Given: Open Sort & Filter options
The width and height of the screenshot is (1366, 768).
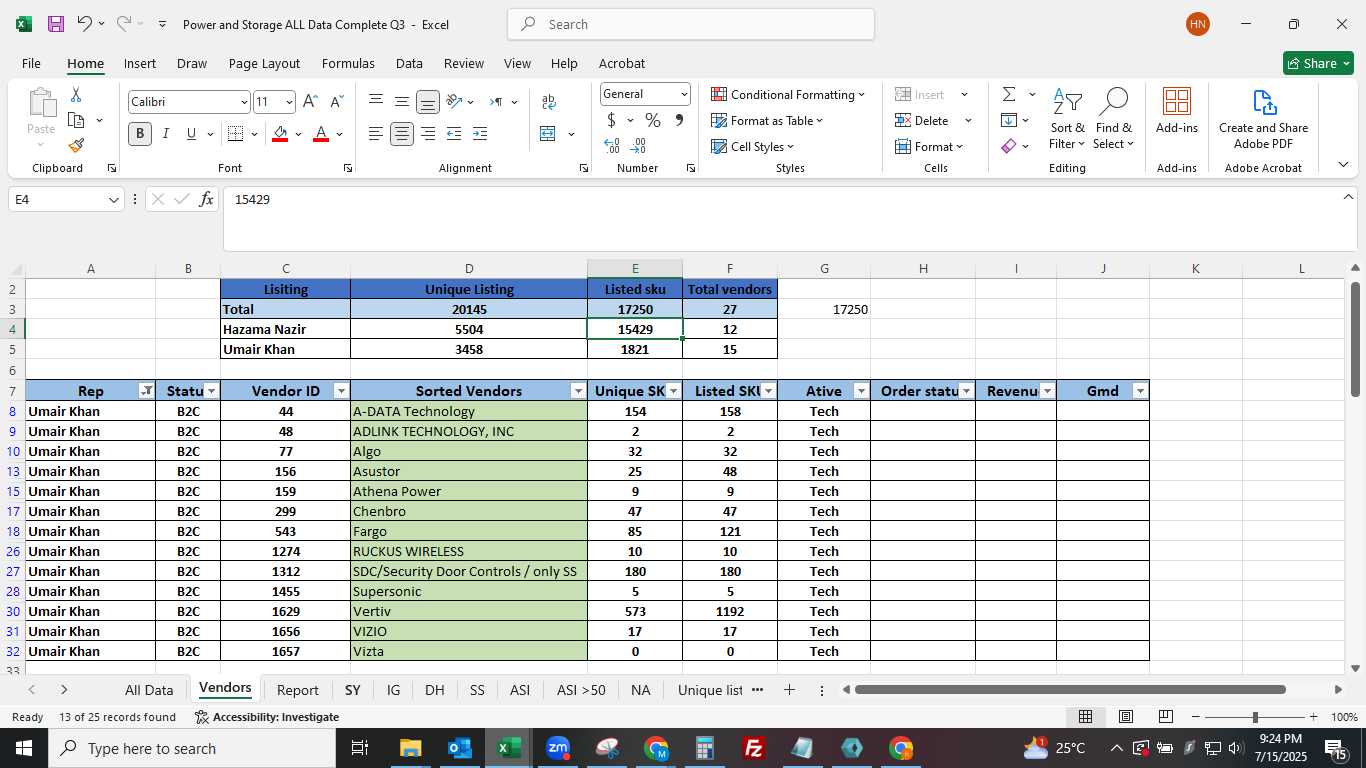Looking at the screenshot, I should pyautogui.click(x=1067, y=118).
